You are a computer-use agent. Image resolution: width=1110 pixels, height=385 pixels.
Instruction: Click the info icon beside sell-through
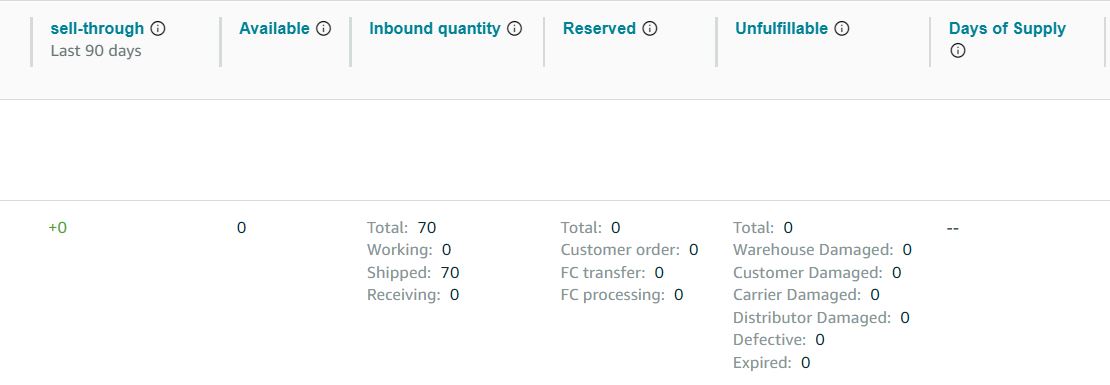coord(158,29)
